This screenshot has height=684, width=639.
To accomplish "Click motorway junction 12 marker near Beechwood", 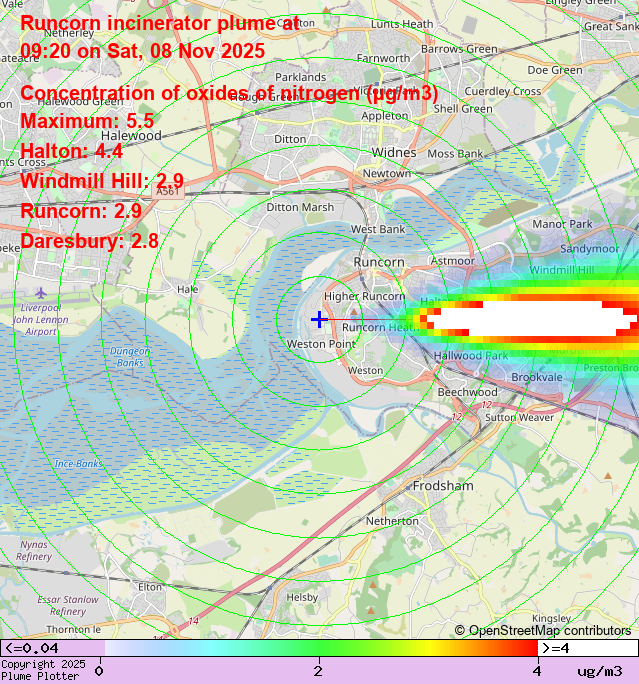I will click(x=457, y=416).
